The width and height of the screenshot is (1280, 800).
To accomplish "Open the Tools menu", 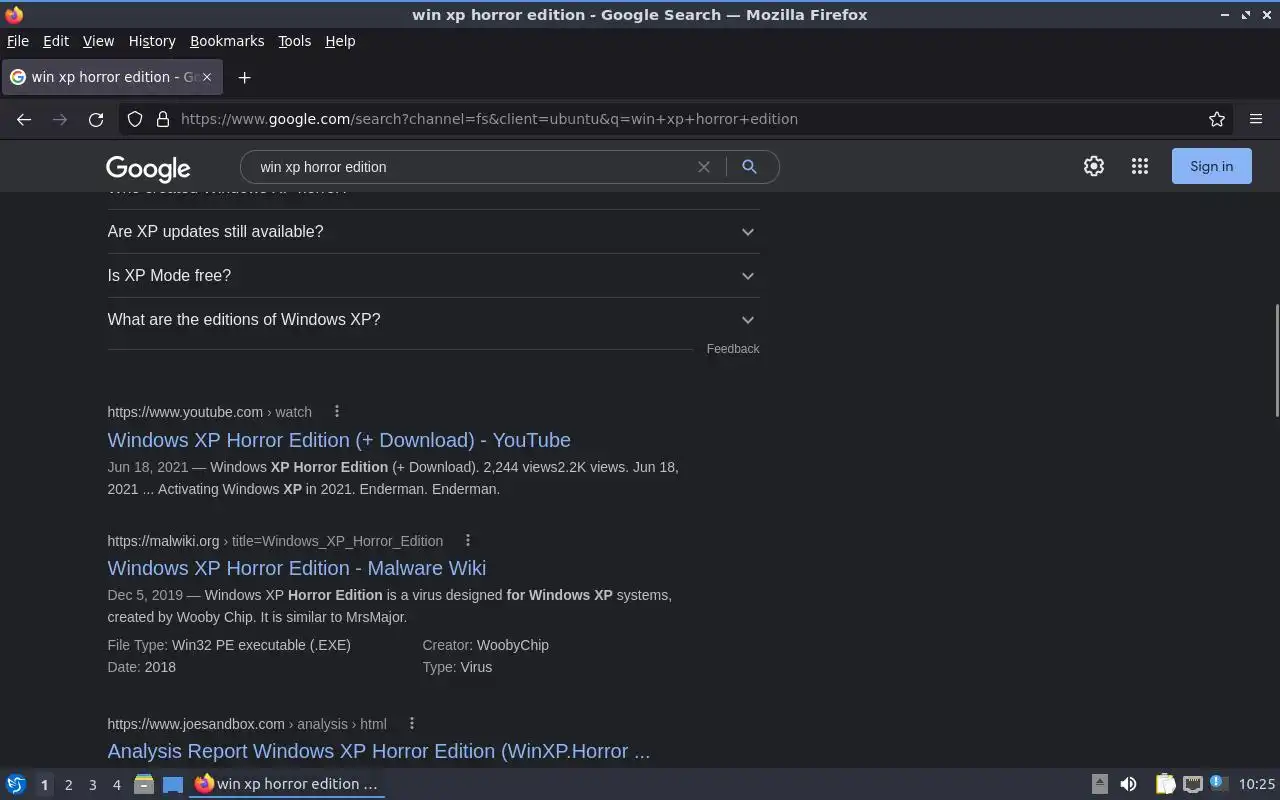I will pyautogui.click(x=294, y=41).
